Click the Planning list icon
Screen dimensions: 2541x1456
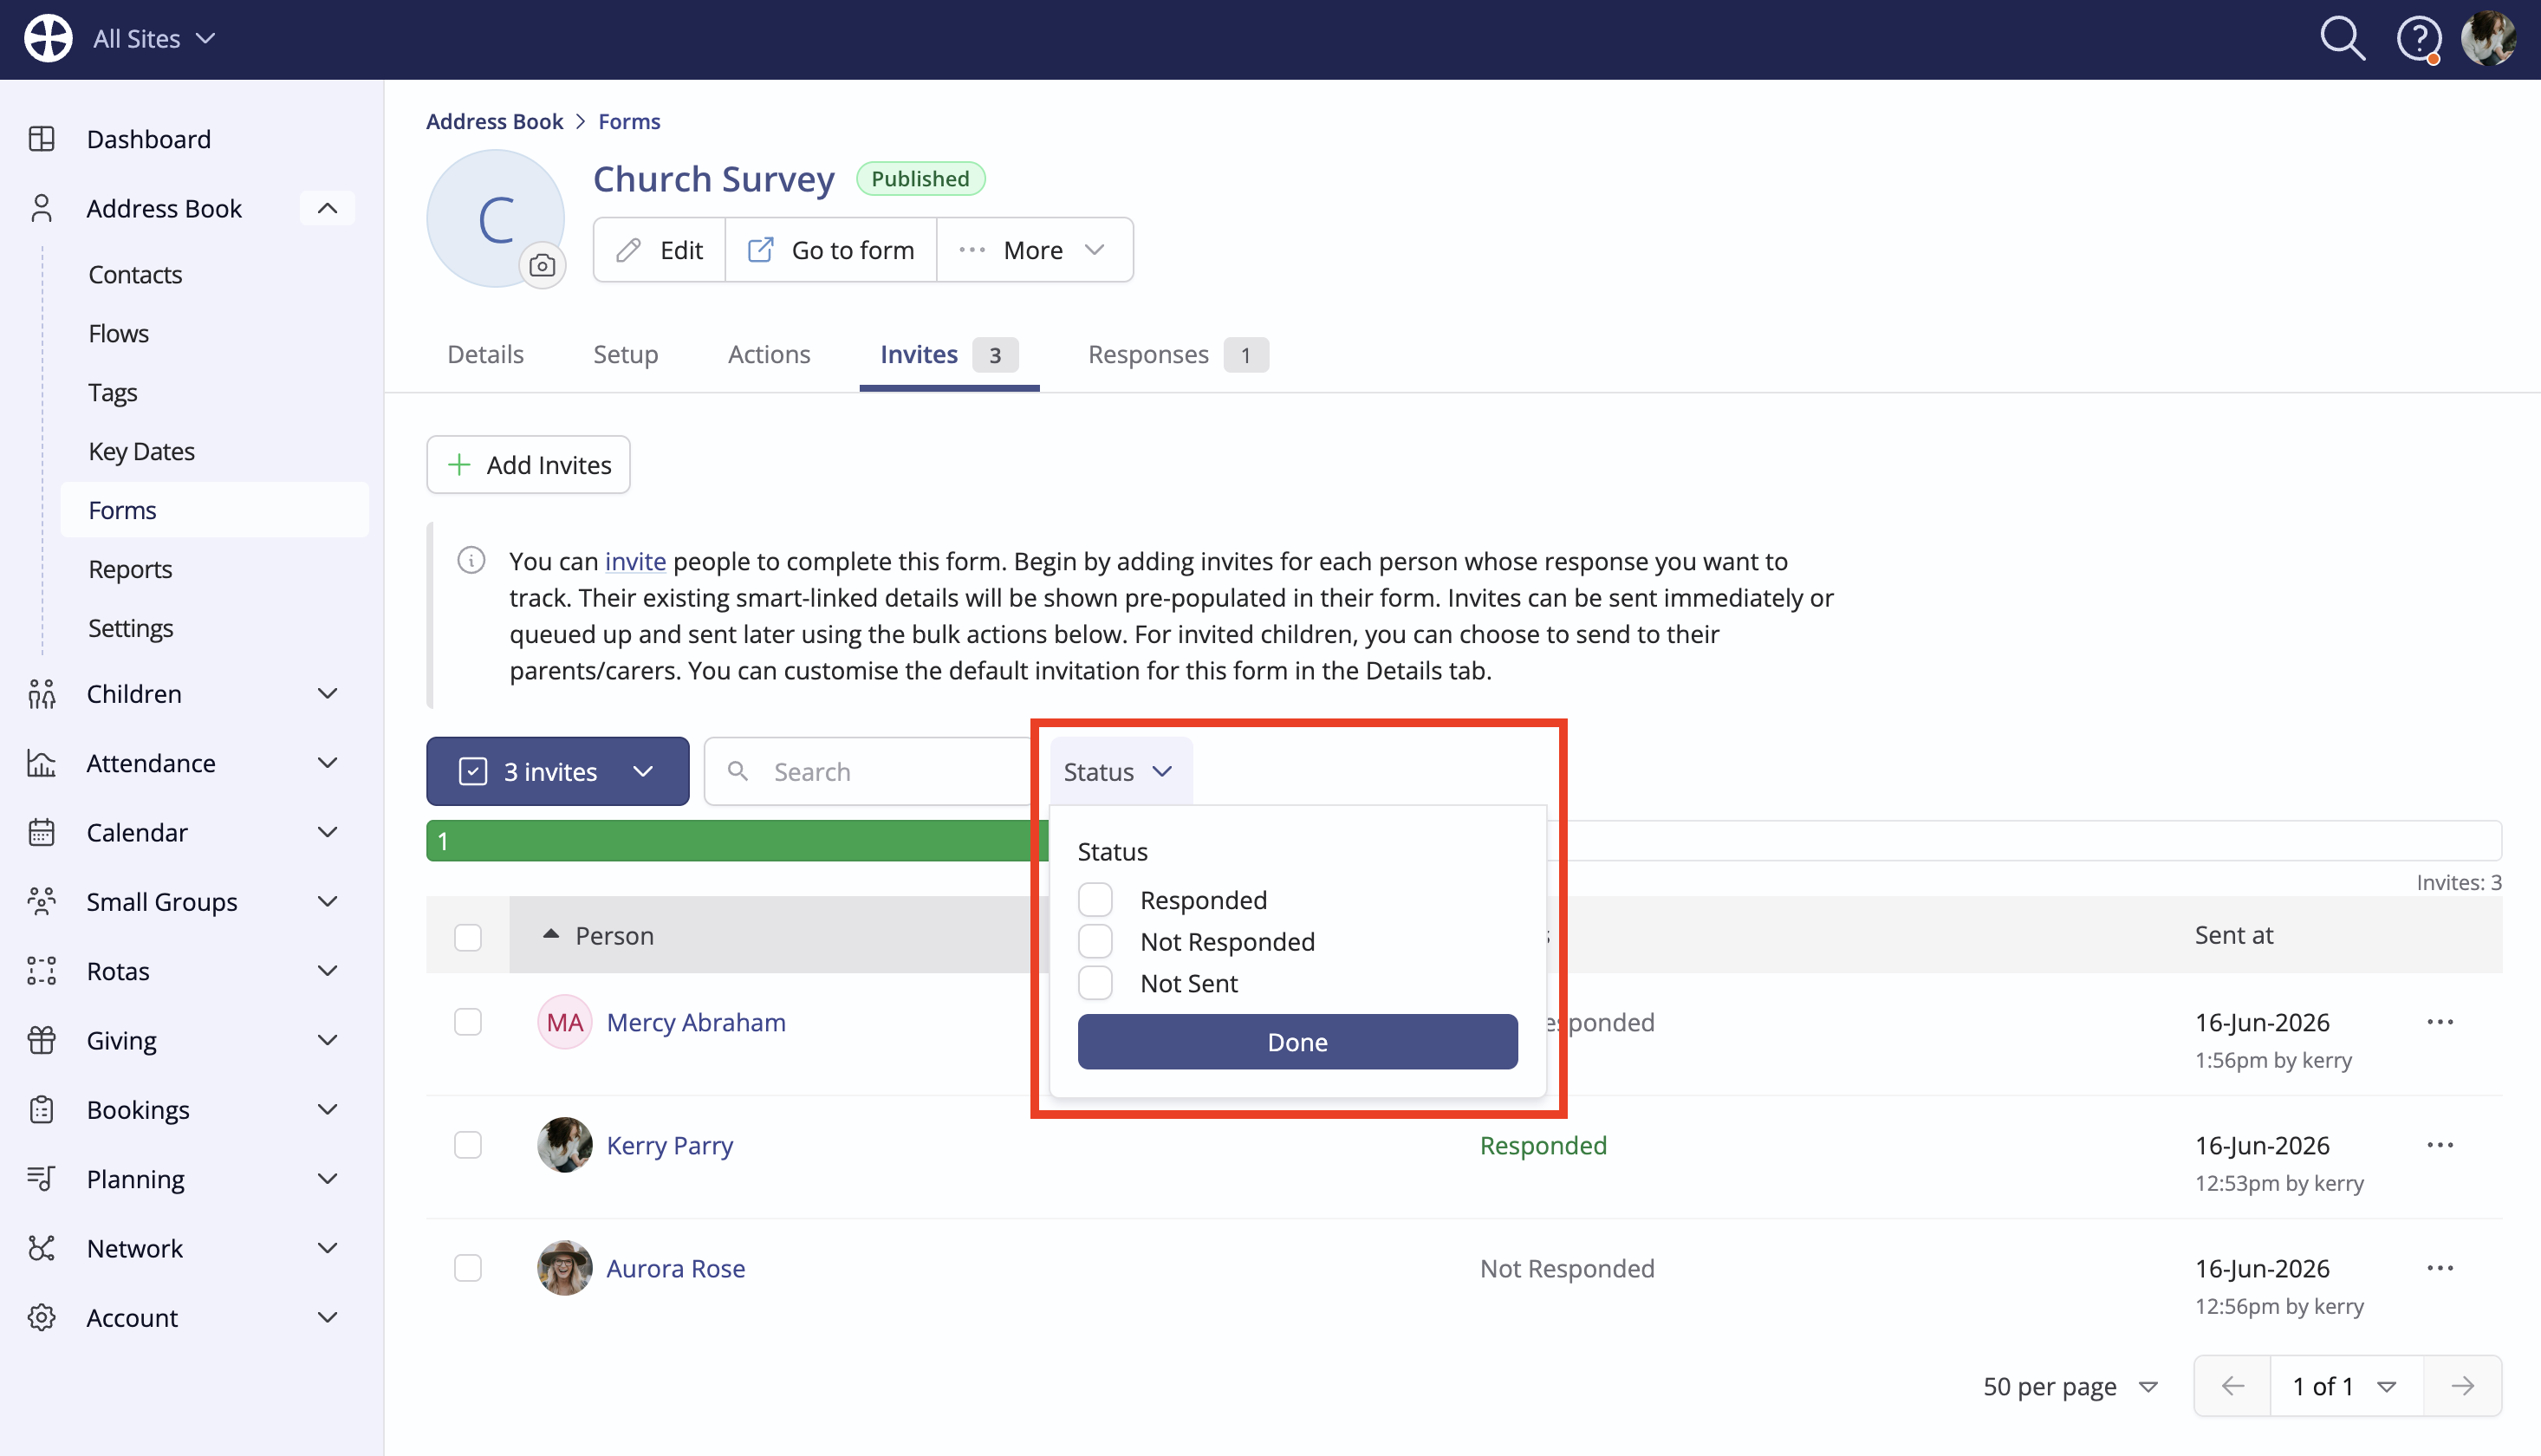pyautogui.click(x=42, y=1179)
